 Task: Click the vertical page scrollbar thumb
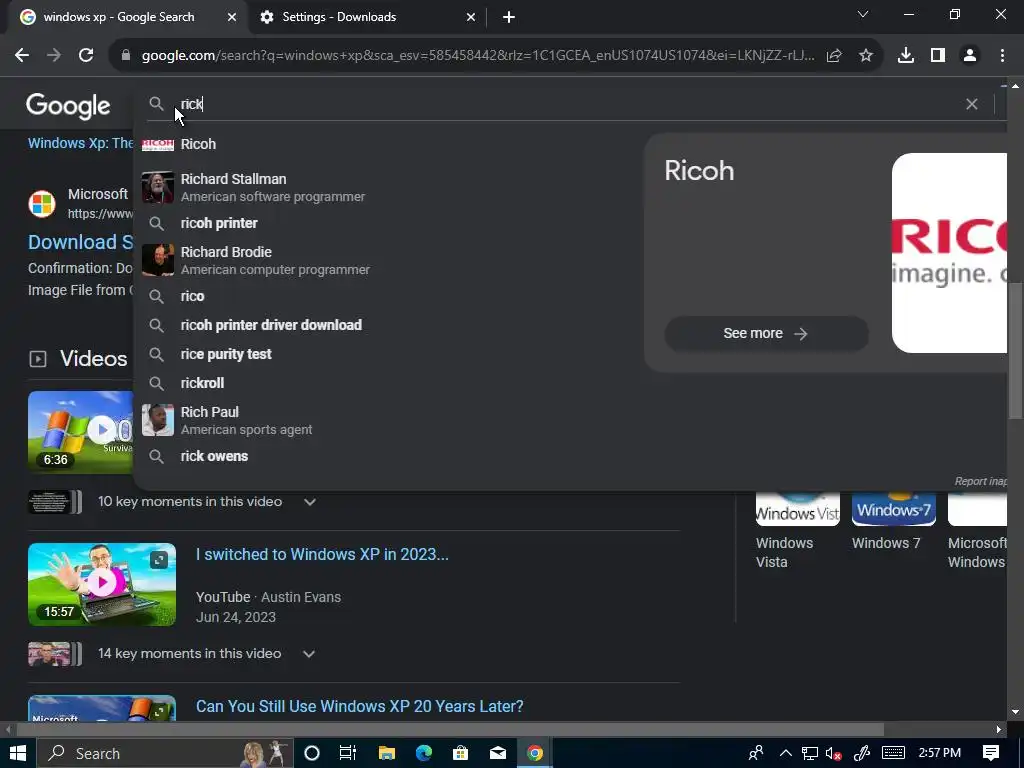tap(1015, 351)
